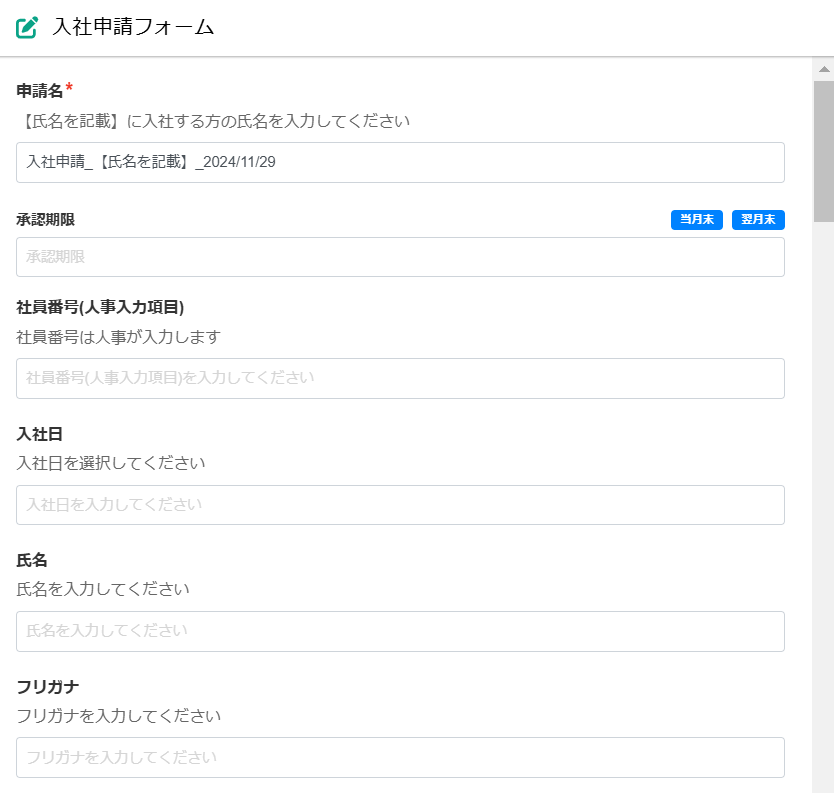Click the フリガナ label
834x793 pixels.
pos(47,687)
